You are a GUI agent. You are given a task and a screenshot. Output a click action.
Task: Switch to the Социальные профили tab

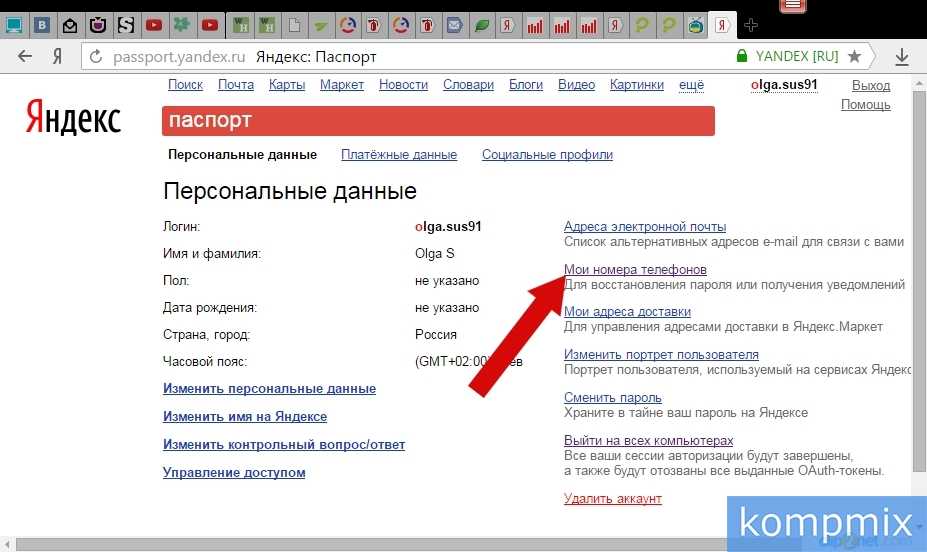547,155
